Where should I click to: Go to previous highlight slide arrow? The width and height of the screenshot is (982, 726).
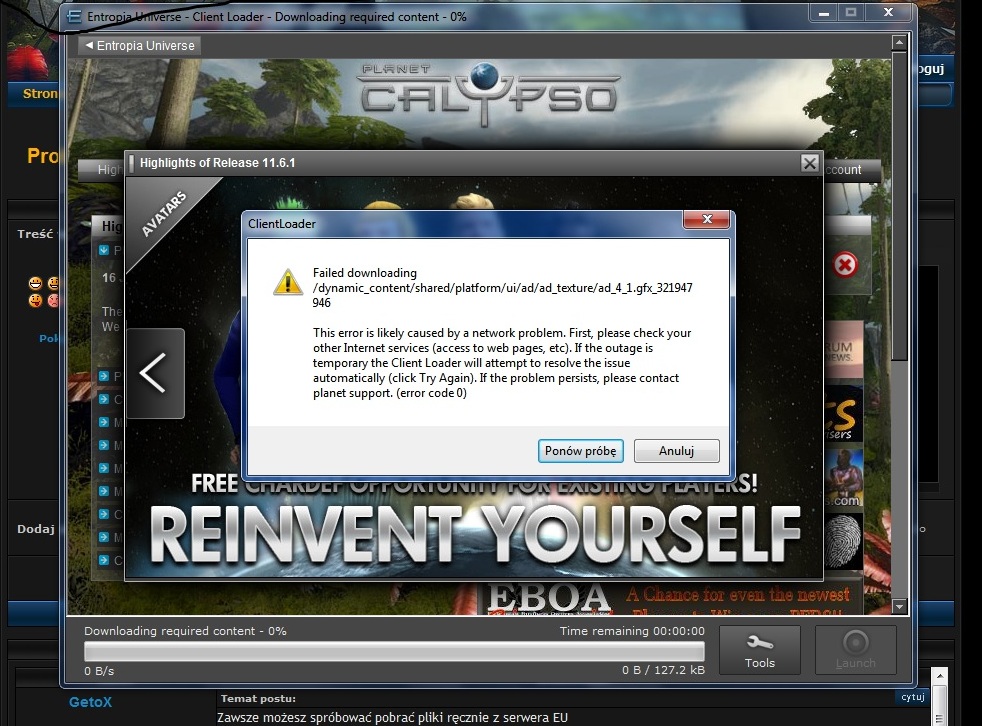click(x=154, y=373)
